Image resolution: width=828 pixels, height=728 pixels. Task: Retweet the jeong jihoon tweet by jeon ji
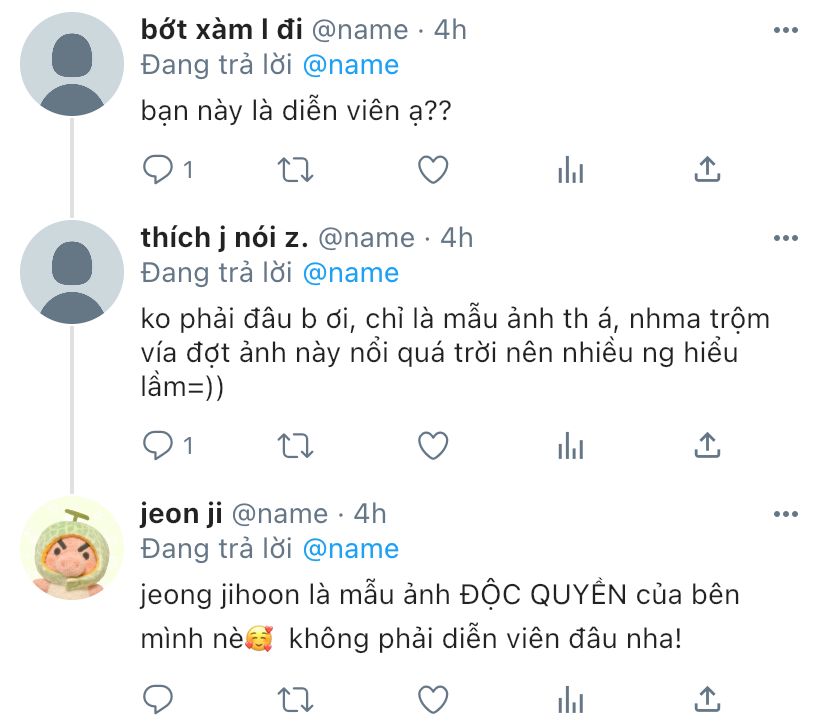pos(294,697)
